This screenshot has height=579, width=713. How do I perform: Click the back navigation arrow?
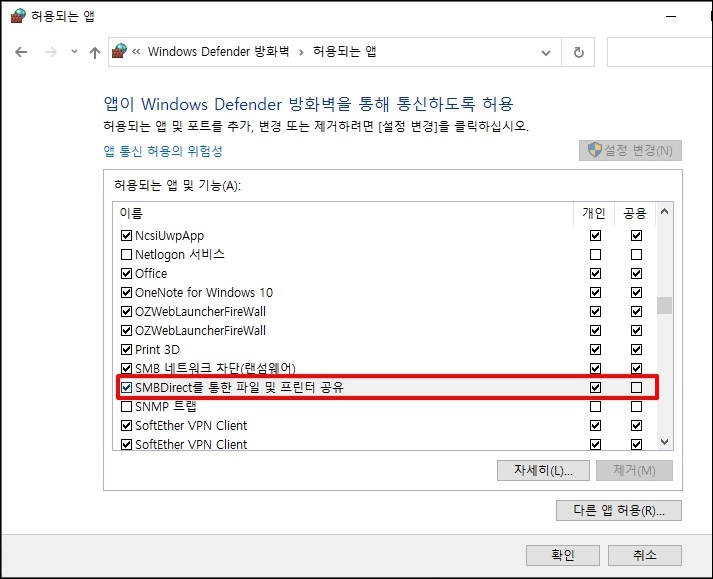click(21, 52)
